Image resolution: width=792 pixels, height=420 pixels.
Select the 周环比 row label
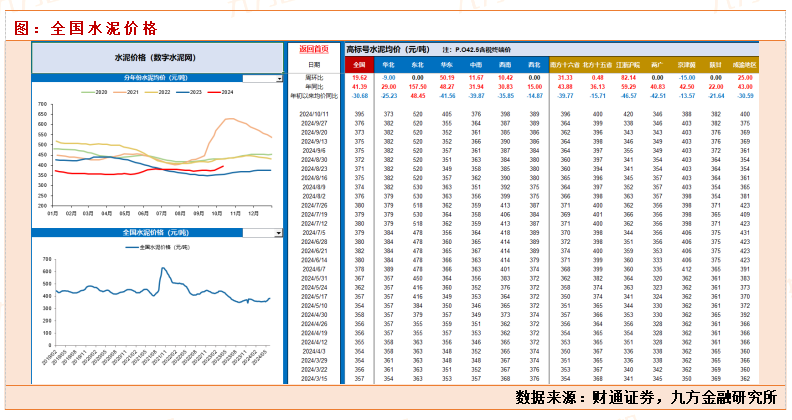click(314, 78)
